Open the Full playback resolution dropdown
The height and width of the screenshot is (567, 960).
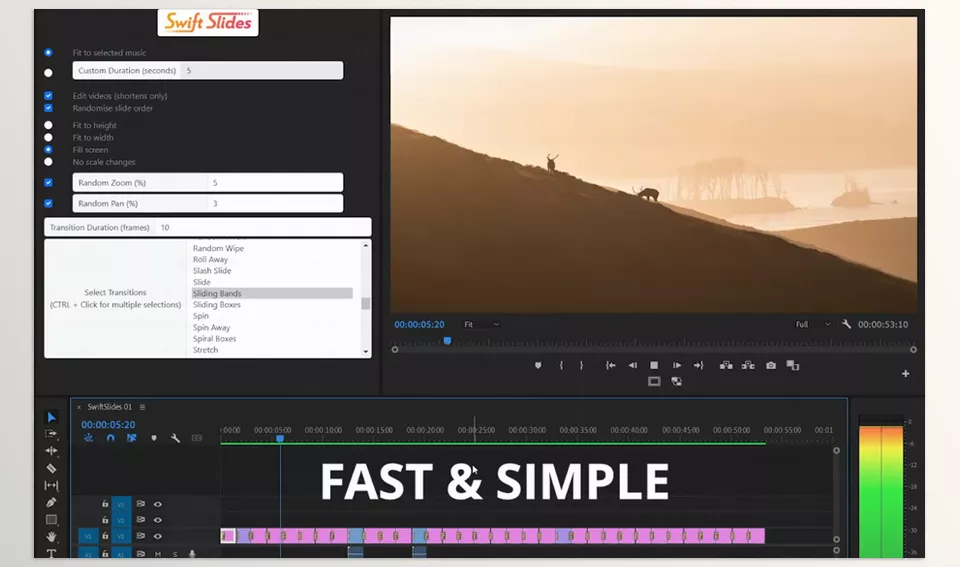[813, 324]
